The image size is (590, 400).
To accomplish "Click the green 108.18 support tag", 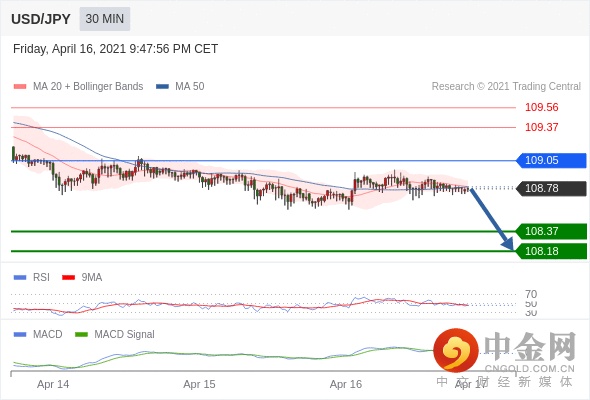I will coord(551,251).
